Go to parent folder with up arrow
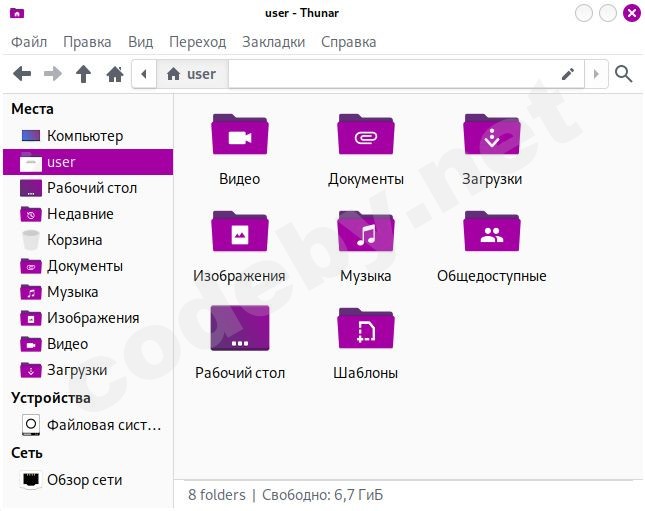This screenshot has width=645, height=511. tap(84, 74)
